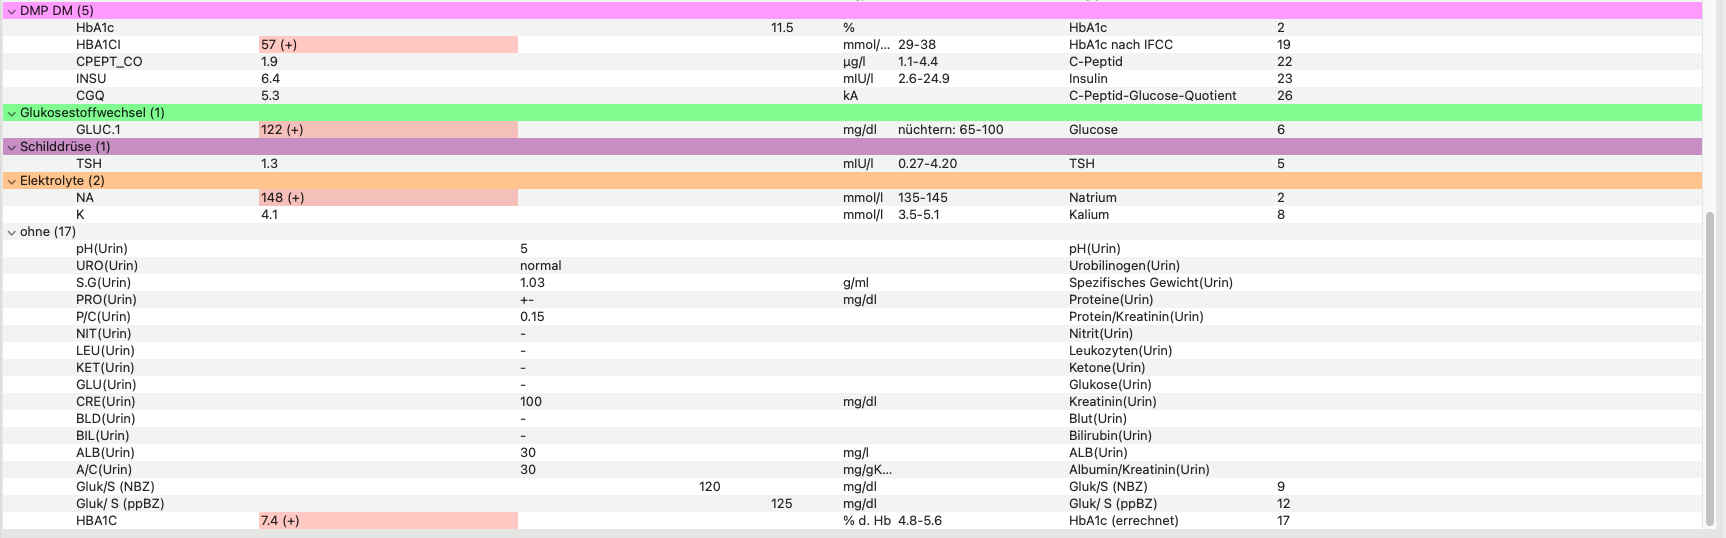Viewport: 1726px width, 538px height.
Task: Collapse the Glukosestoffwechsel (1) group
Action: click(x=11, y=113)
